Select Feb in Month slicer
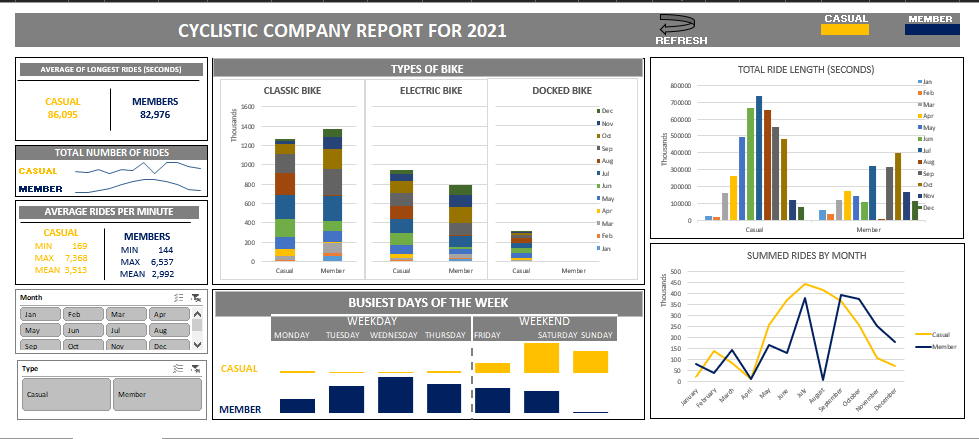This screenshot has height=439, width=979. pyautogui.click(x=82, y=314)
